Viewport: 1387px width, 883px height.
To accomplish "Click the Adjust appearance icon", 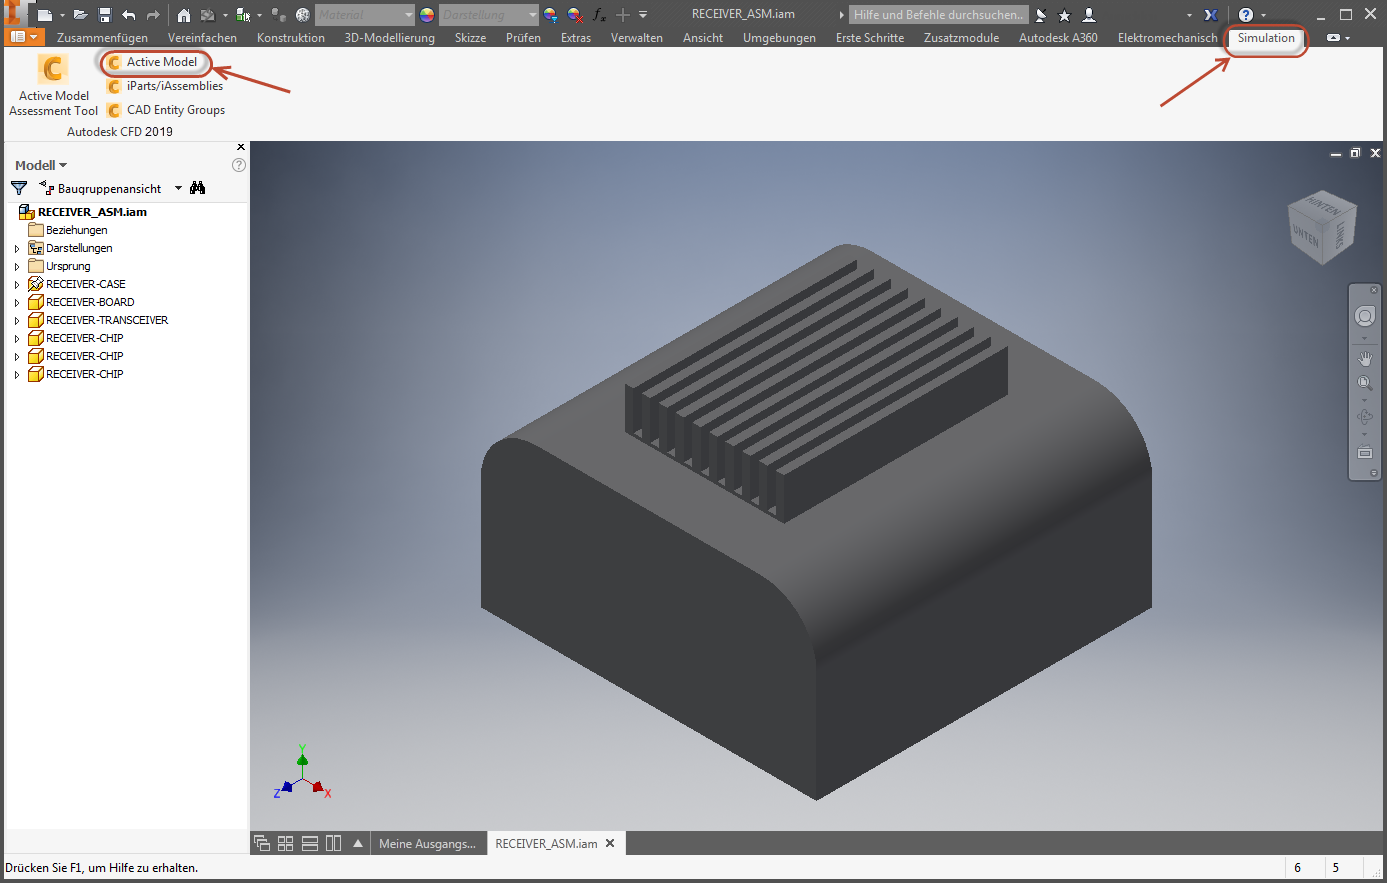I will click(551, 15).
